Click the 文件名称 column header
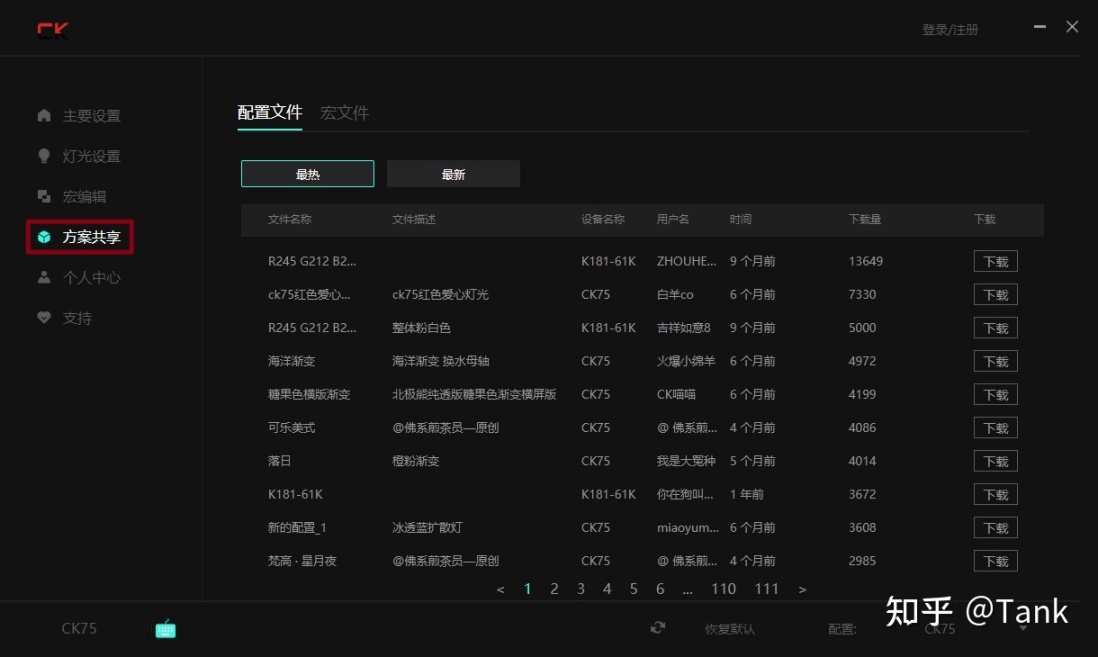 (290, 219)
